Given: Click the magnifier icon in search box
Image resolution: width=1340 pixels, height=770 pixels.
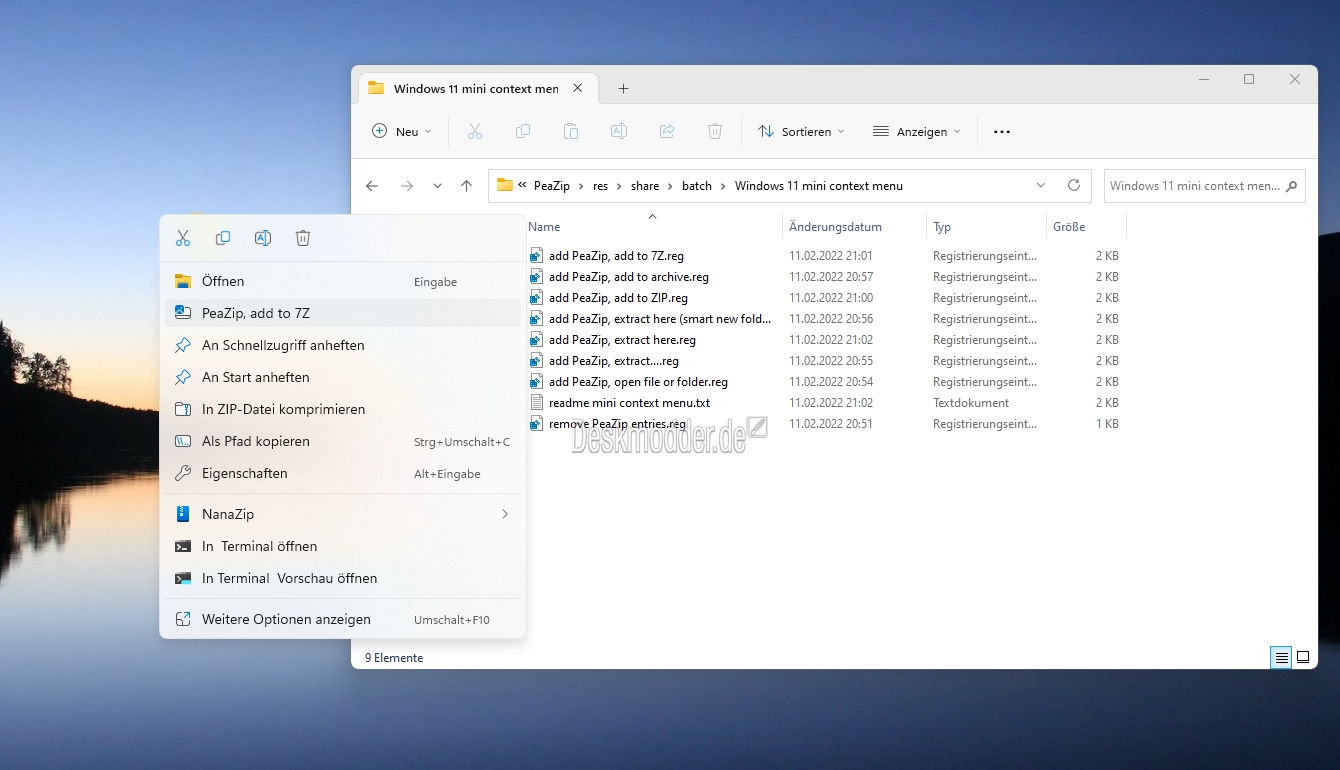Looking at the screenshot, I should tap(1291, 186).
